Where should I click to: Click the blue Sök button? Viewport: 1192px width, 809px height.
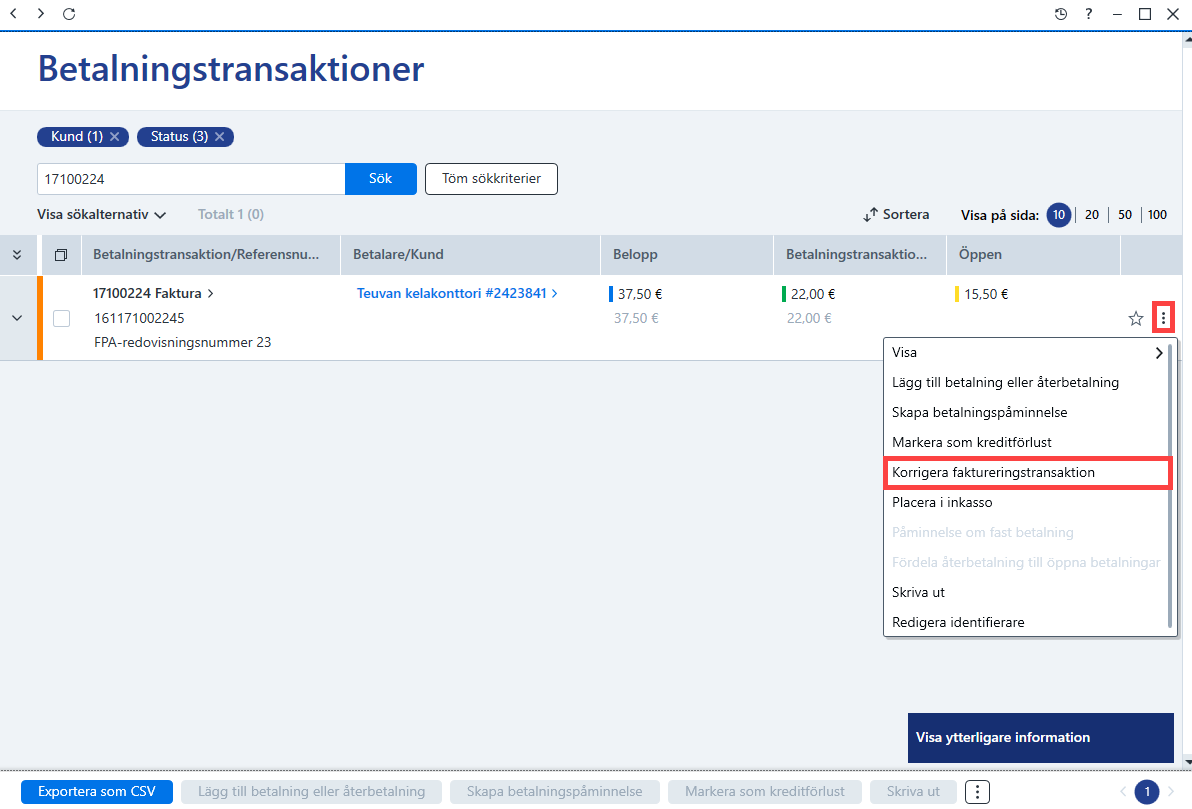pyautogui.click(x=381, y=179)
